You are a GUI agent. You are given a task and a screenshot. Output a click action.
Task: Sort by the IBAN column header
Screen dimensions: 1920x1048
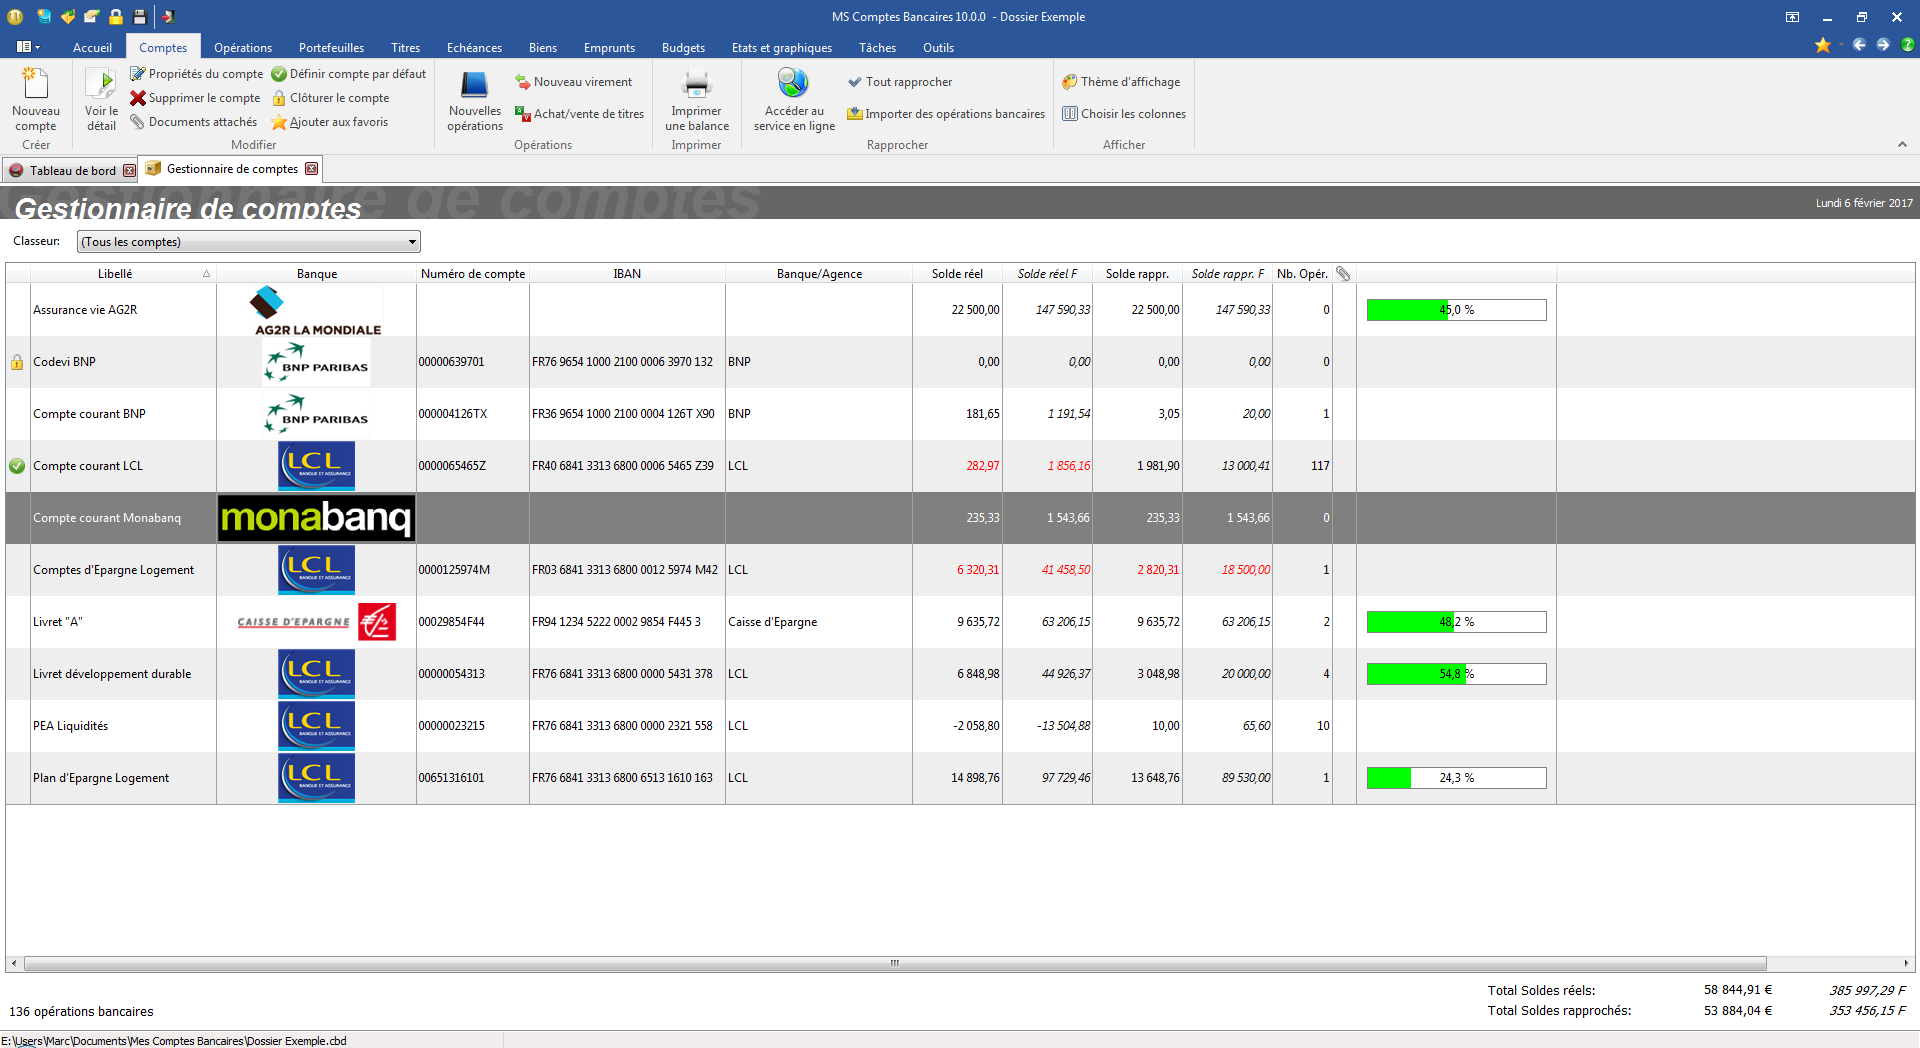(627, 274)
